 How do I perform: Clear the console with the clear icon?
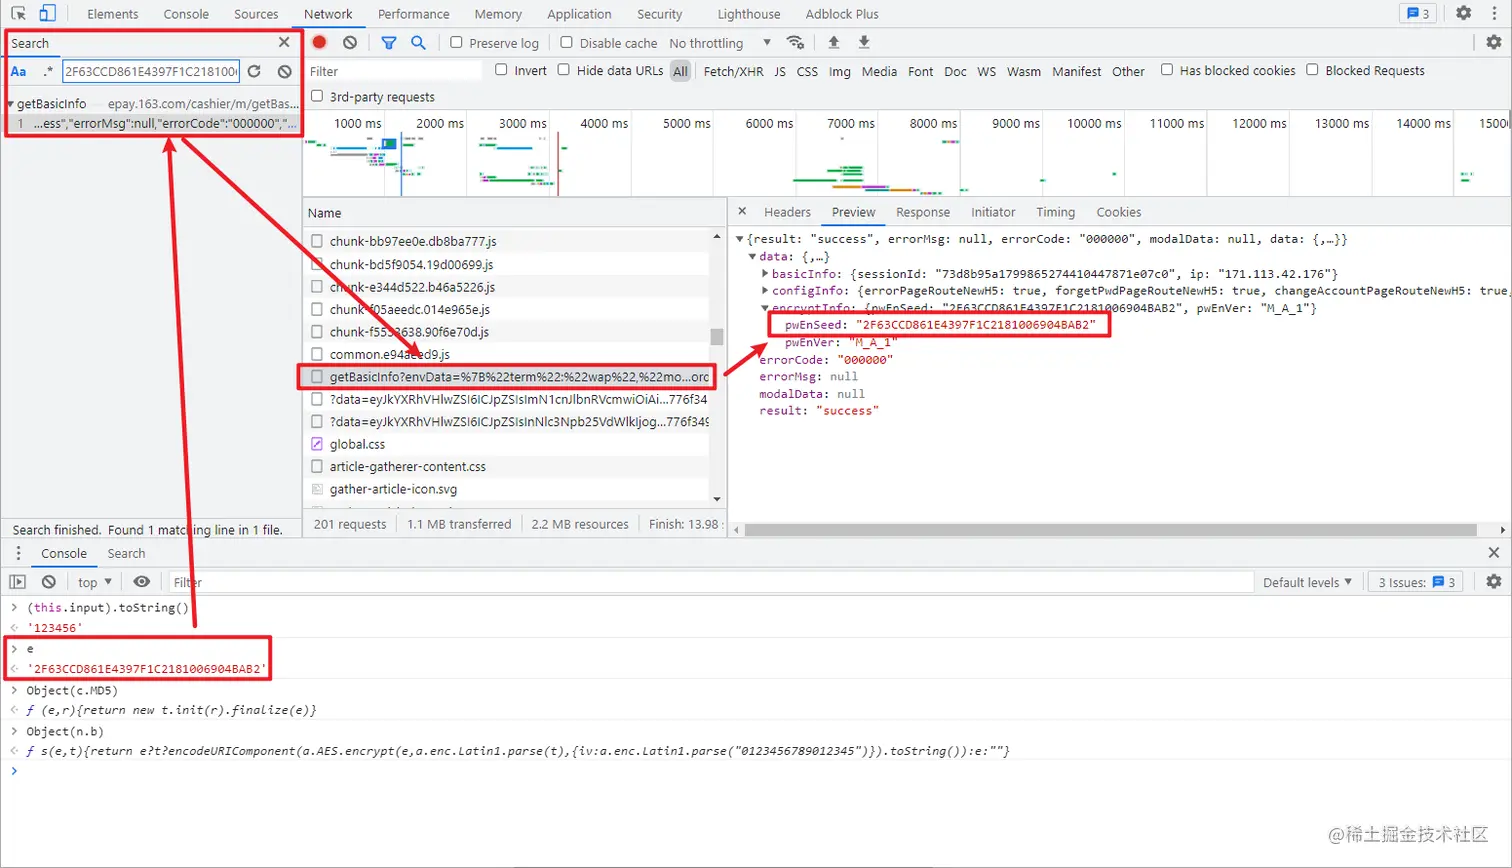click(49, 582)
